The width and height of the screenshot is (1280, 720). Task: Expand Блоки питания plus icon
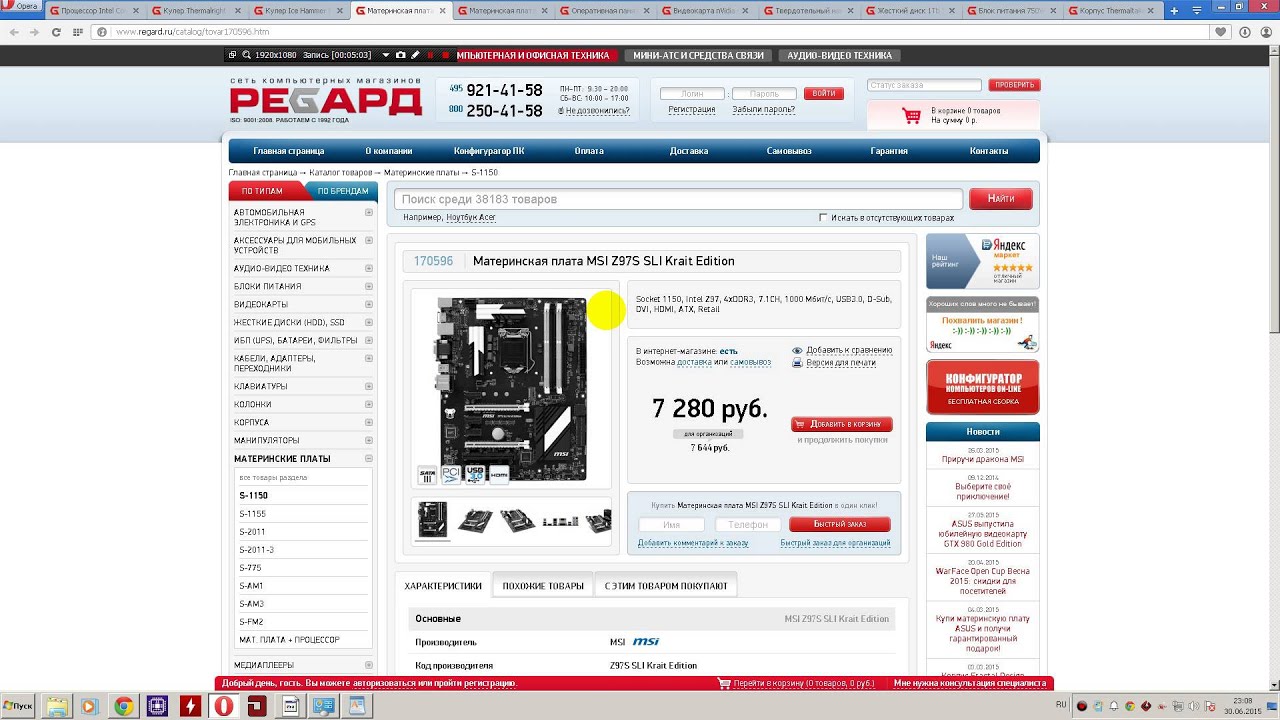pos(369,286)
